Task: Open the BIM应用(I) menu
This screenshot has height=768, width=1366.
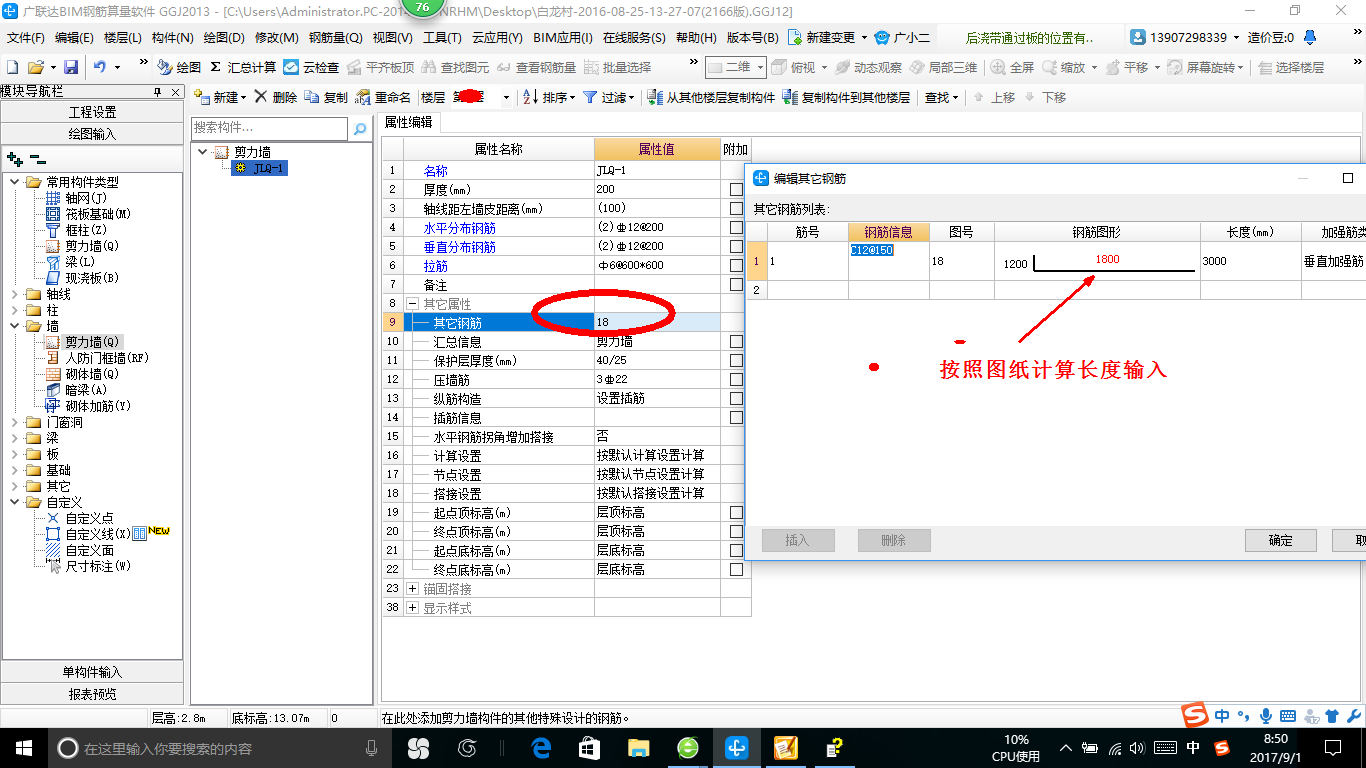Action: [563, 37]
